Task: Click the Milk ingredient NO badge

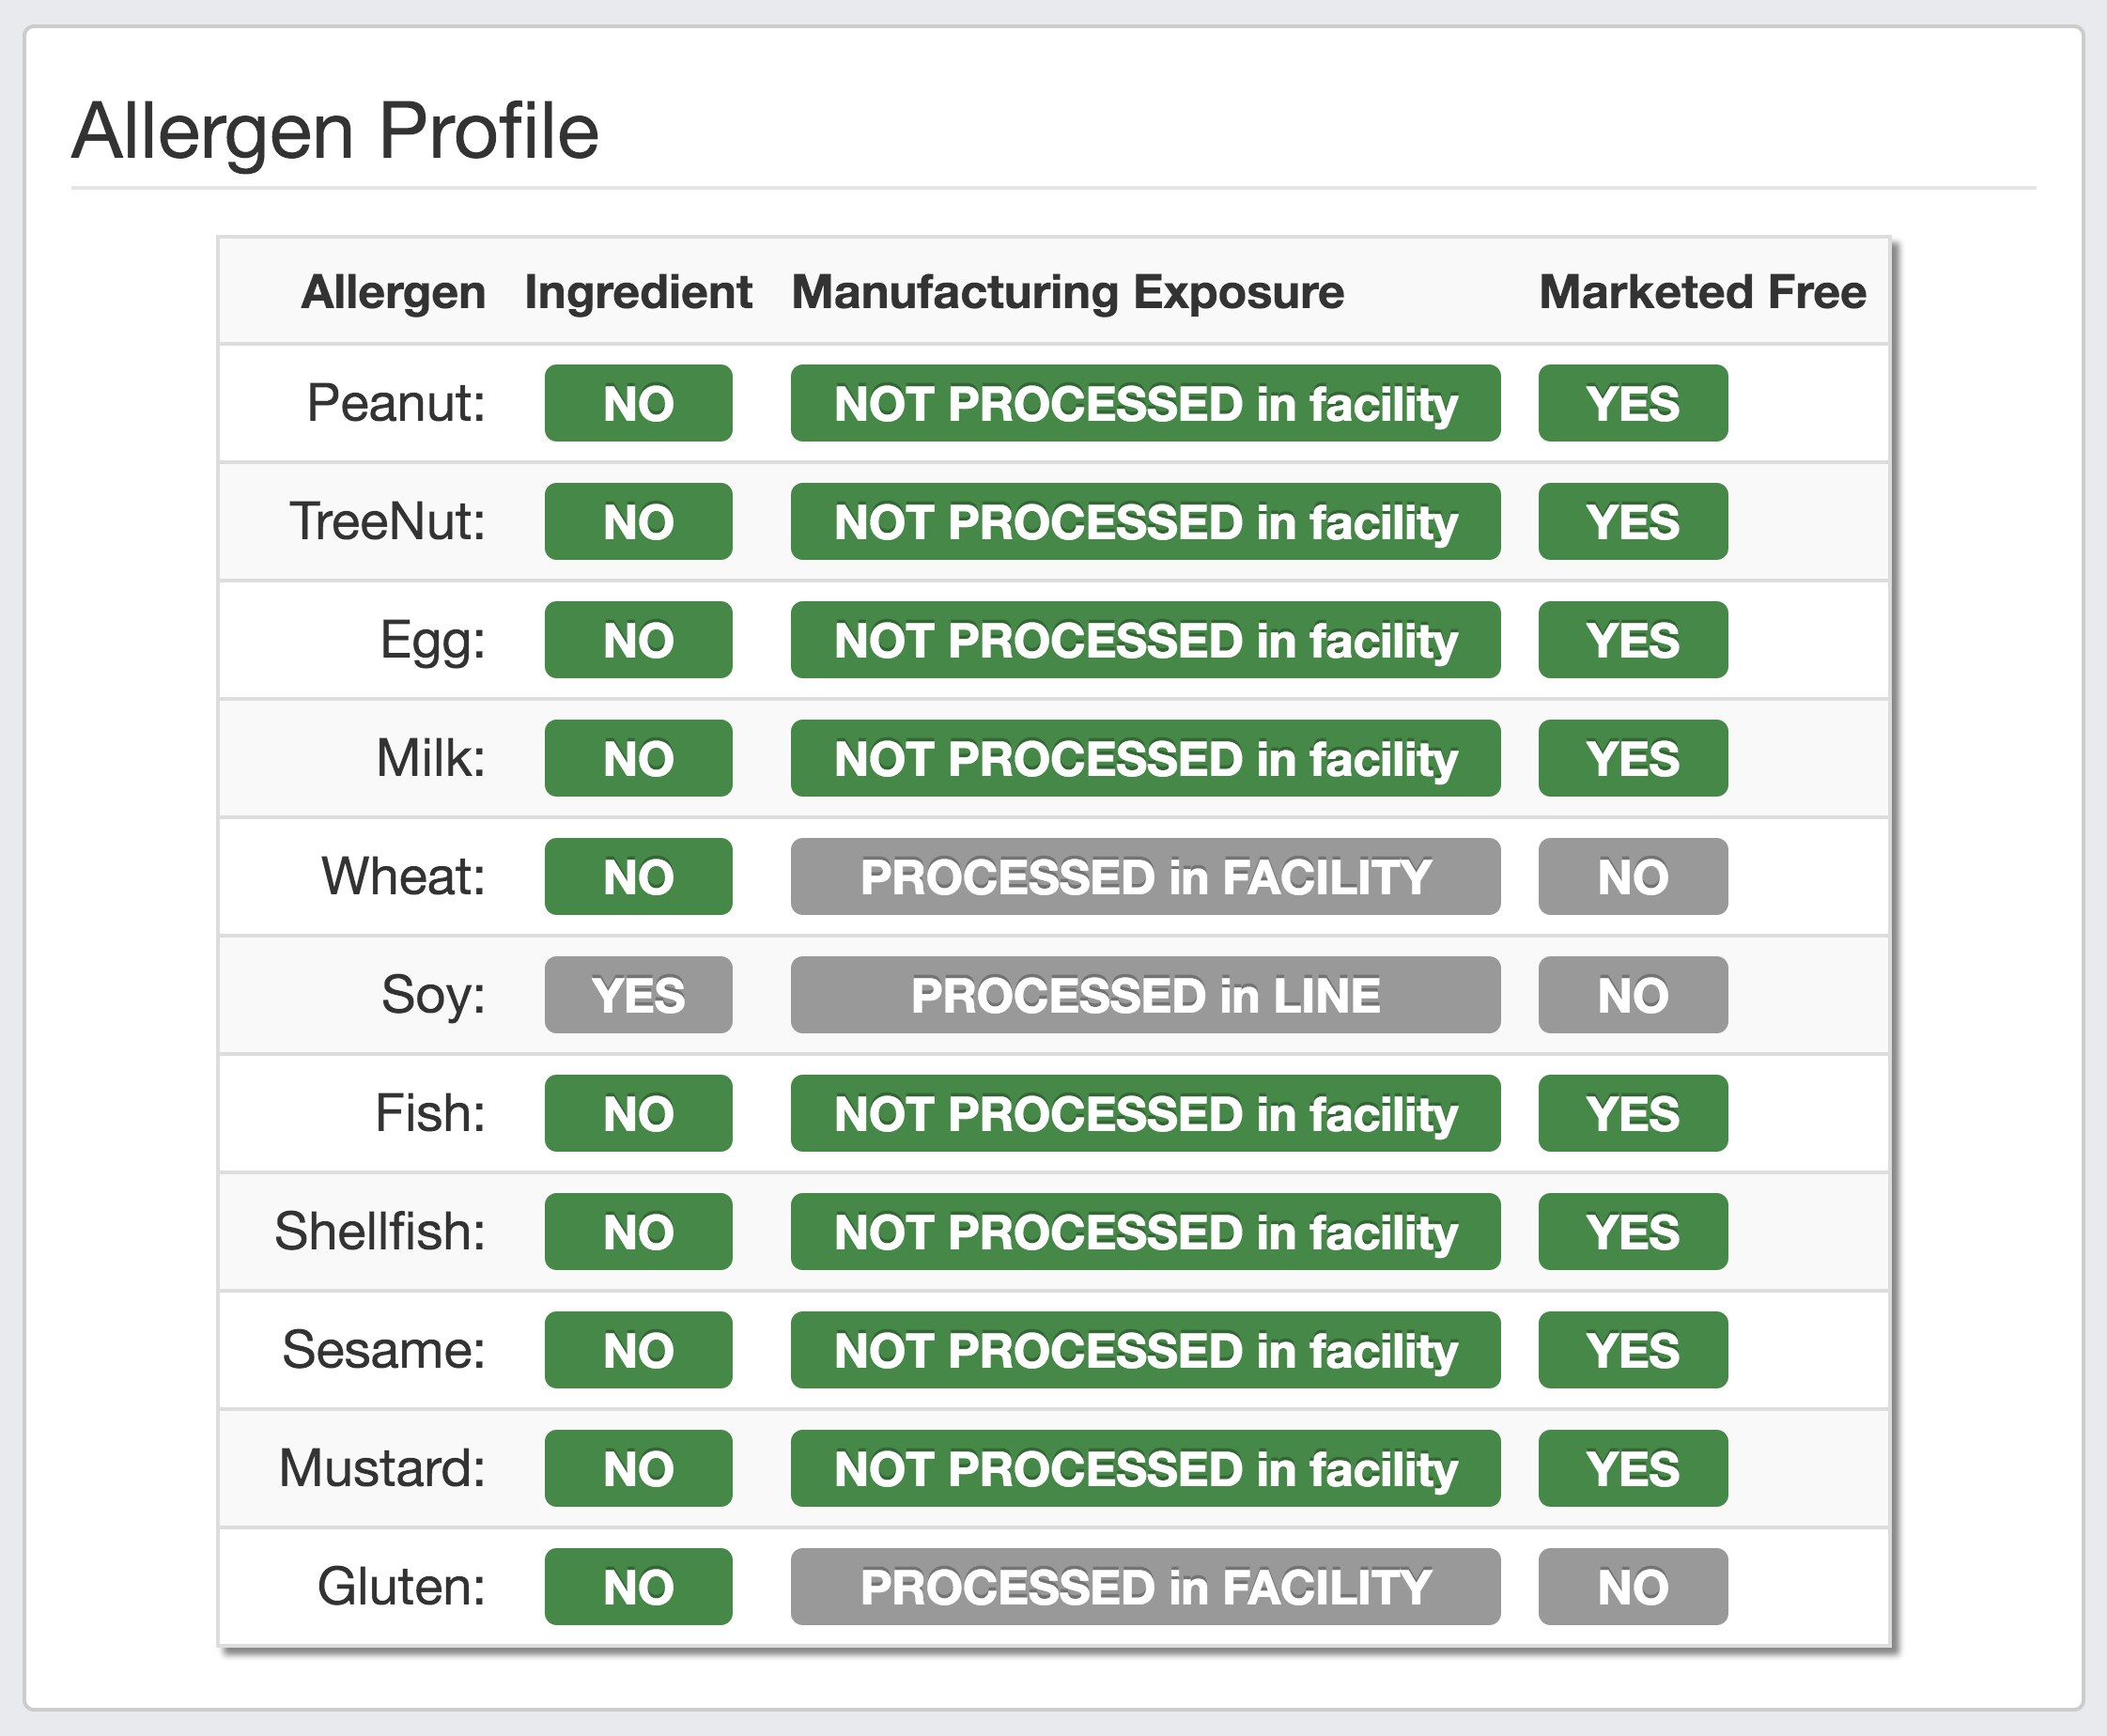Action: pyautogui.click(x=638, y=758)
